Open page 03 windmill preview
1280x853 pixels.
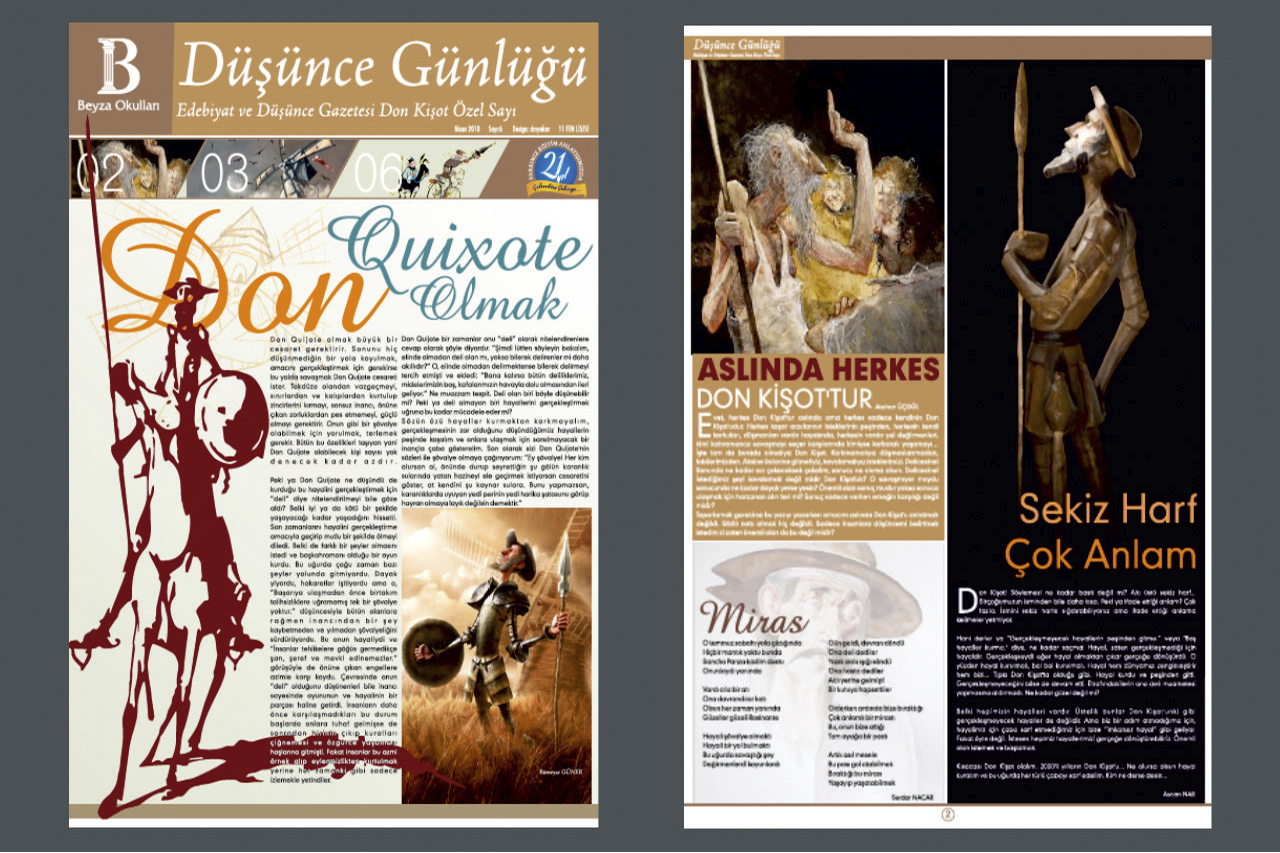[268, 170]
